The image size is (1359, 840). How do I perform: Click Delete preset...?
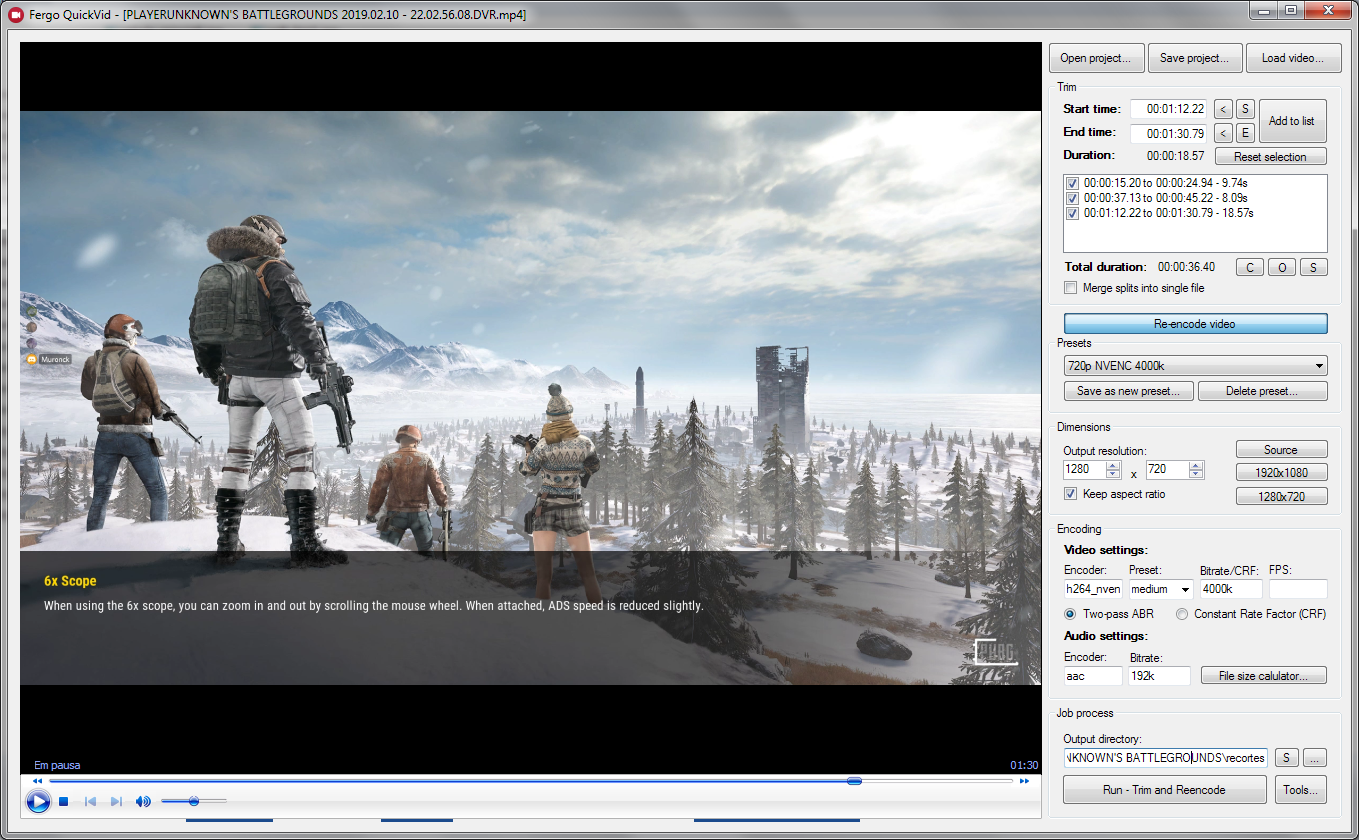tap(1263, 391)
